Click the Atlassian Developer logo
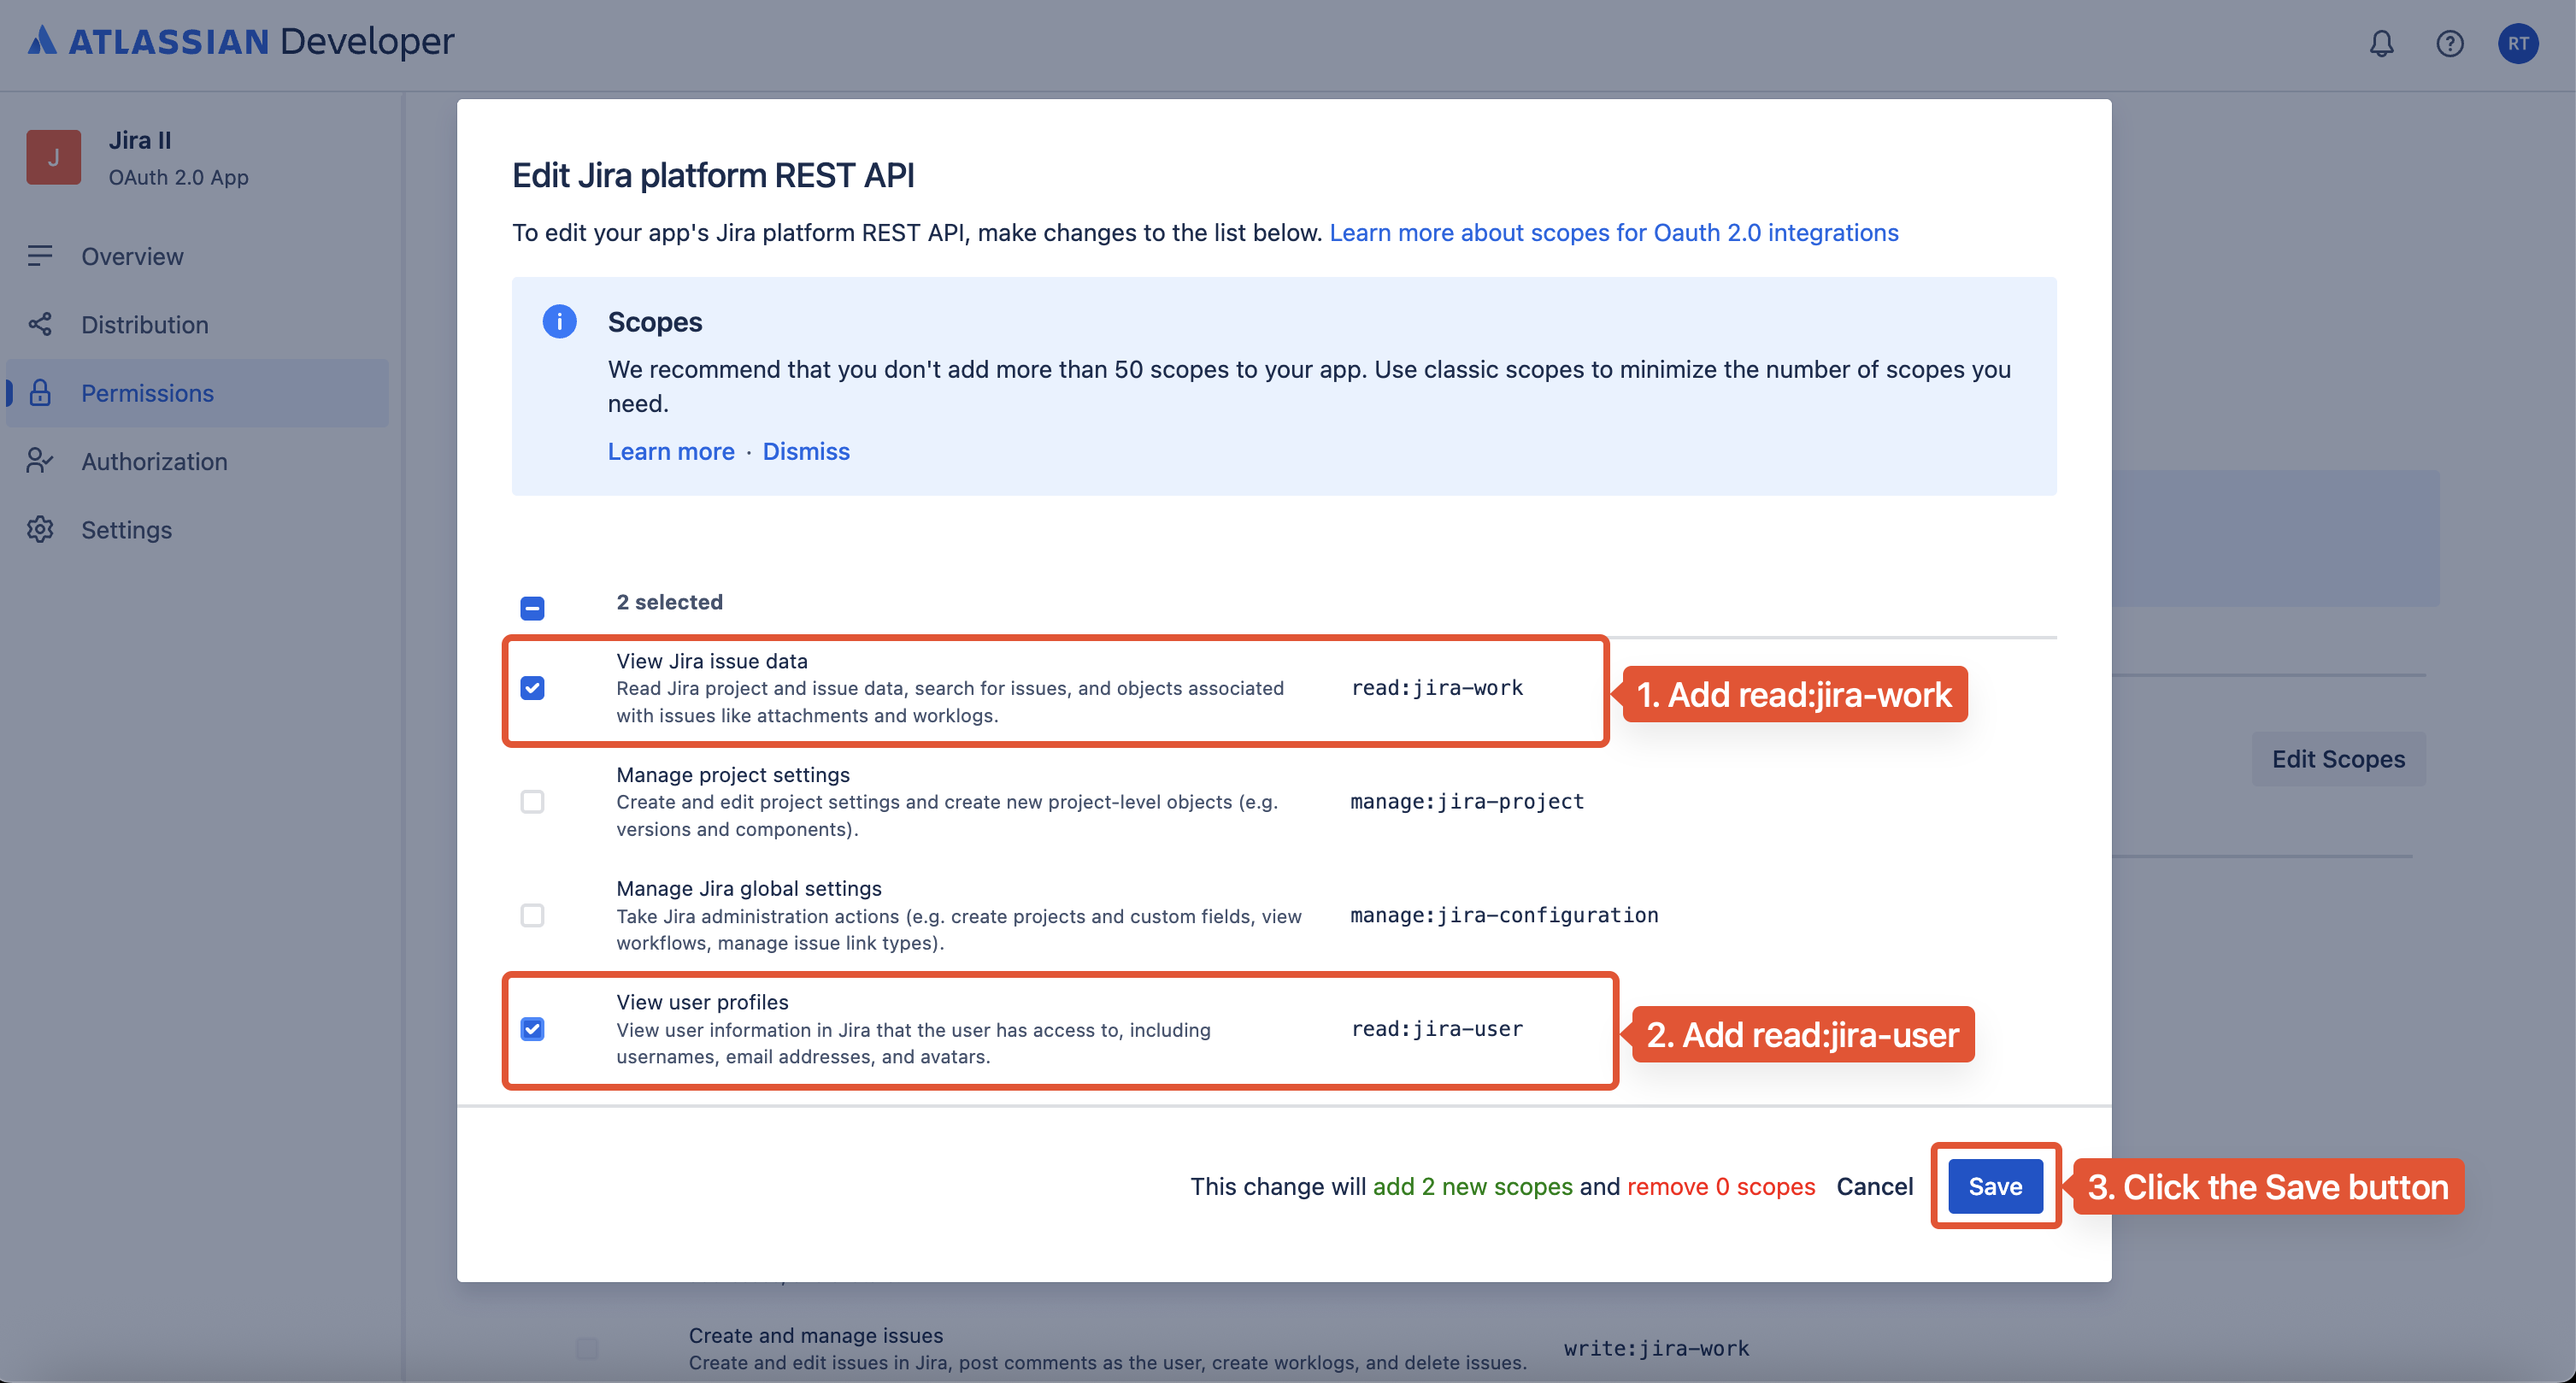Viewport: 2576px width, 1383px height. [x=240, y=41]
